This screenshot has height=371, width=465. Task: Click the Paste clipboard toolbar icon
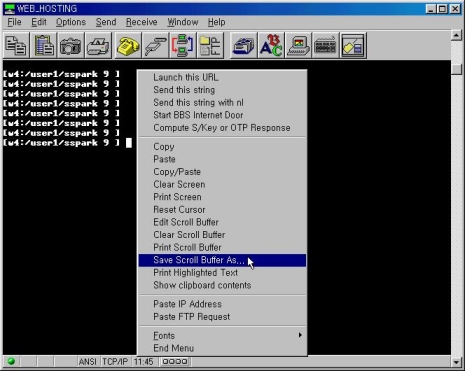pos(43,45)
